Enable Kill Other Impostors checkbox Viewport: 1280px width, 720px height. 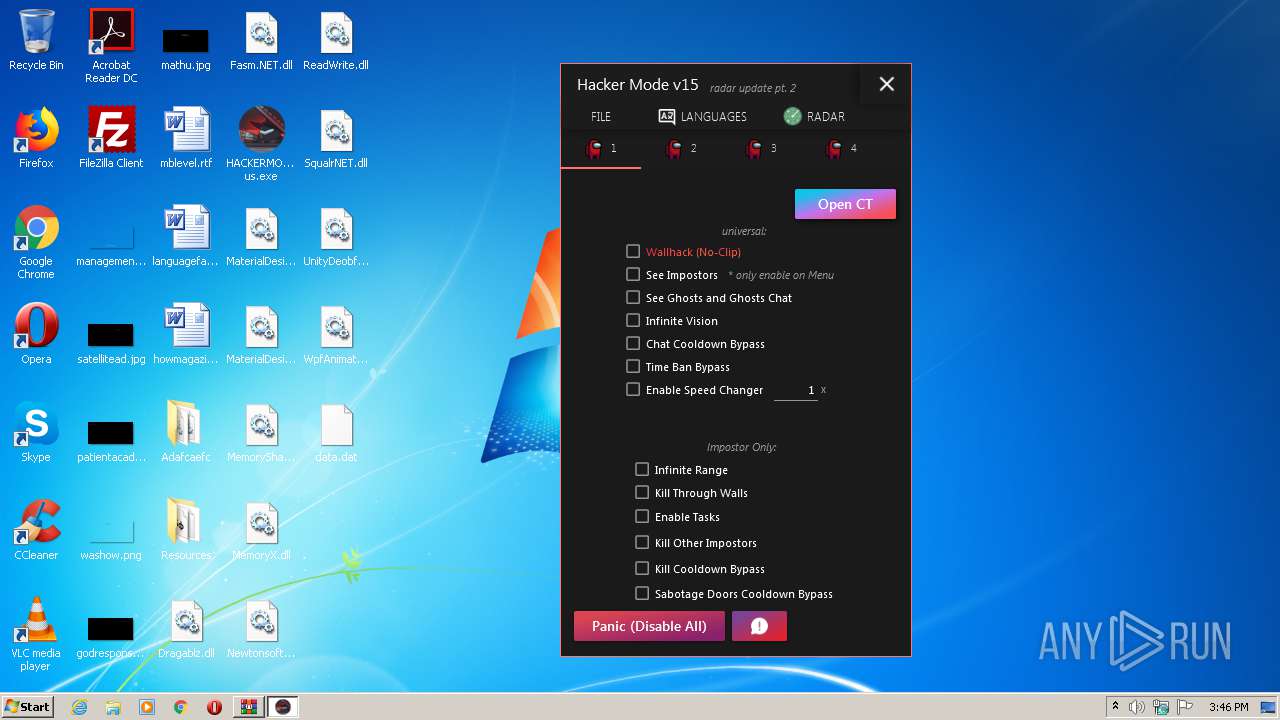coord(642,543)
